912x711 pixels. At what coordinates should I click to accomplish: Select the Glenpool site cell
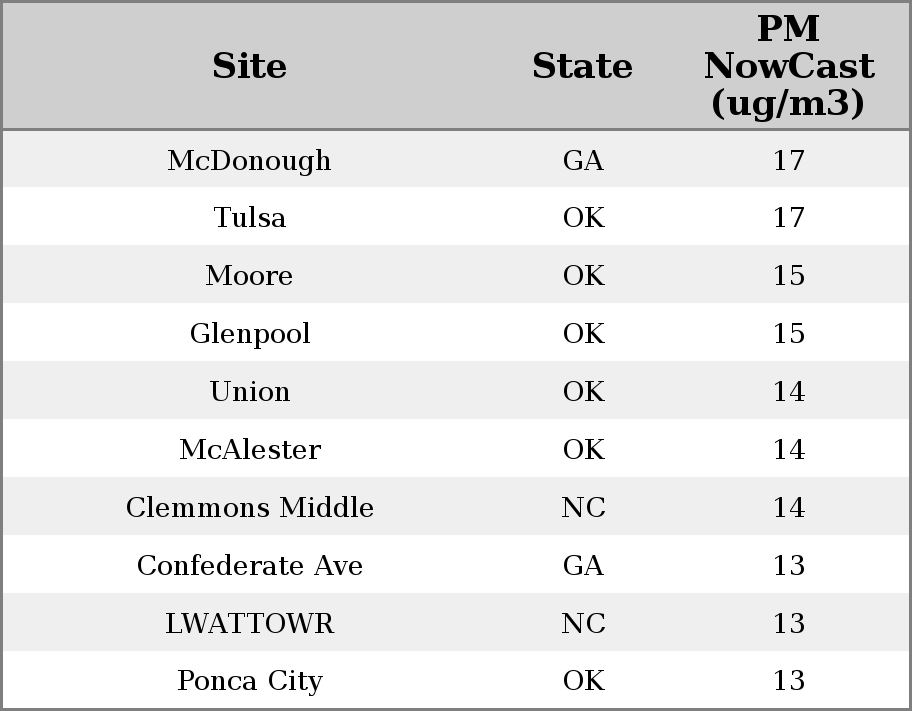[x=250, y=333]
